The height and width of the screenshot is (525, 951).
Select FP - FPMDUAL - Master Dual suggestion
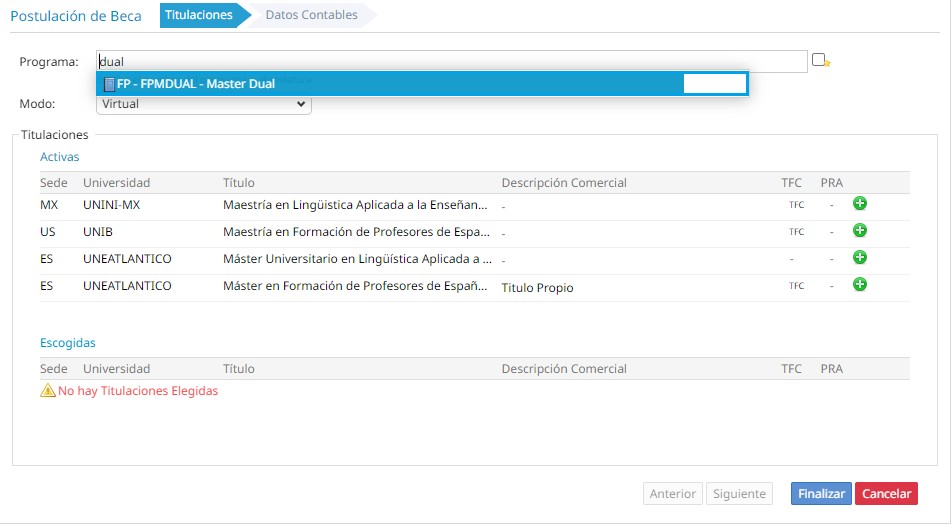pyautogui.click(x=195, y=84)
